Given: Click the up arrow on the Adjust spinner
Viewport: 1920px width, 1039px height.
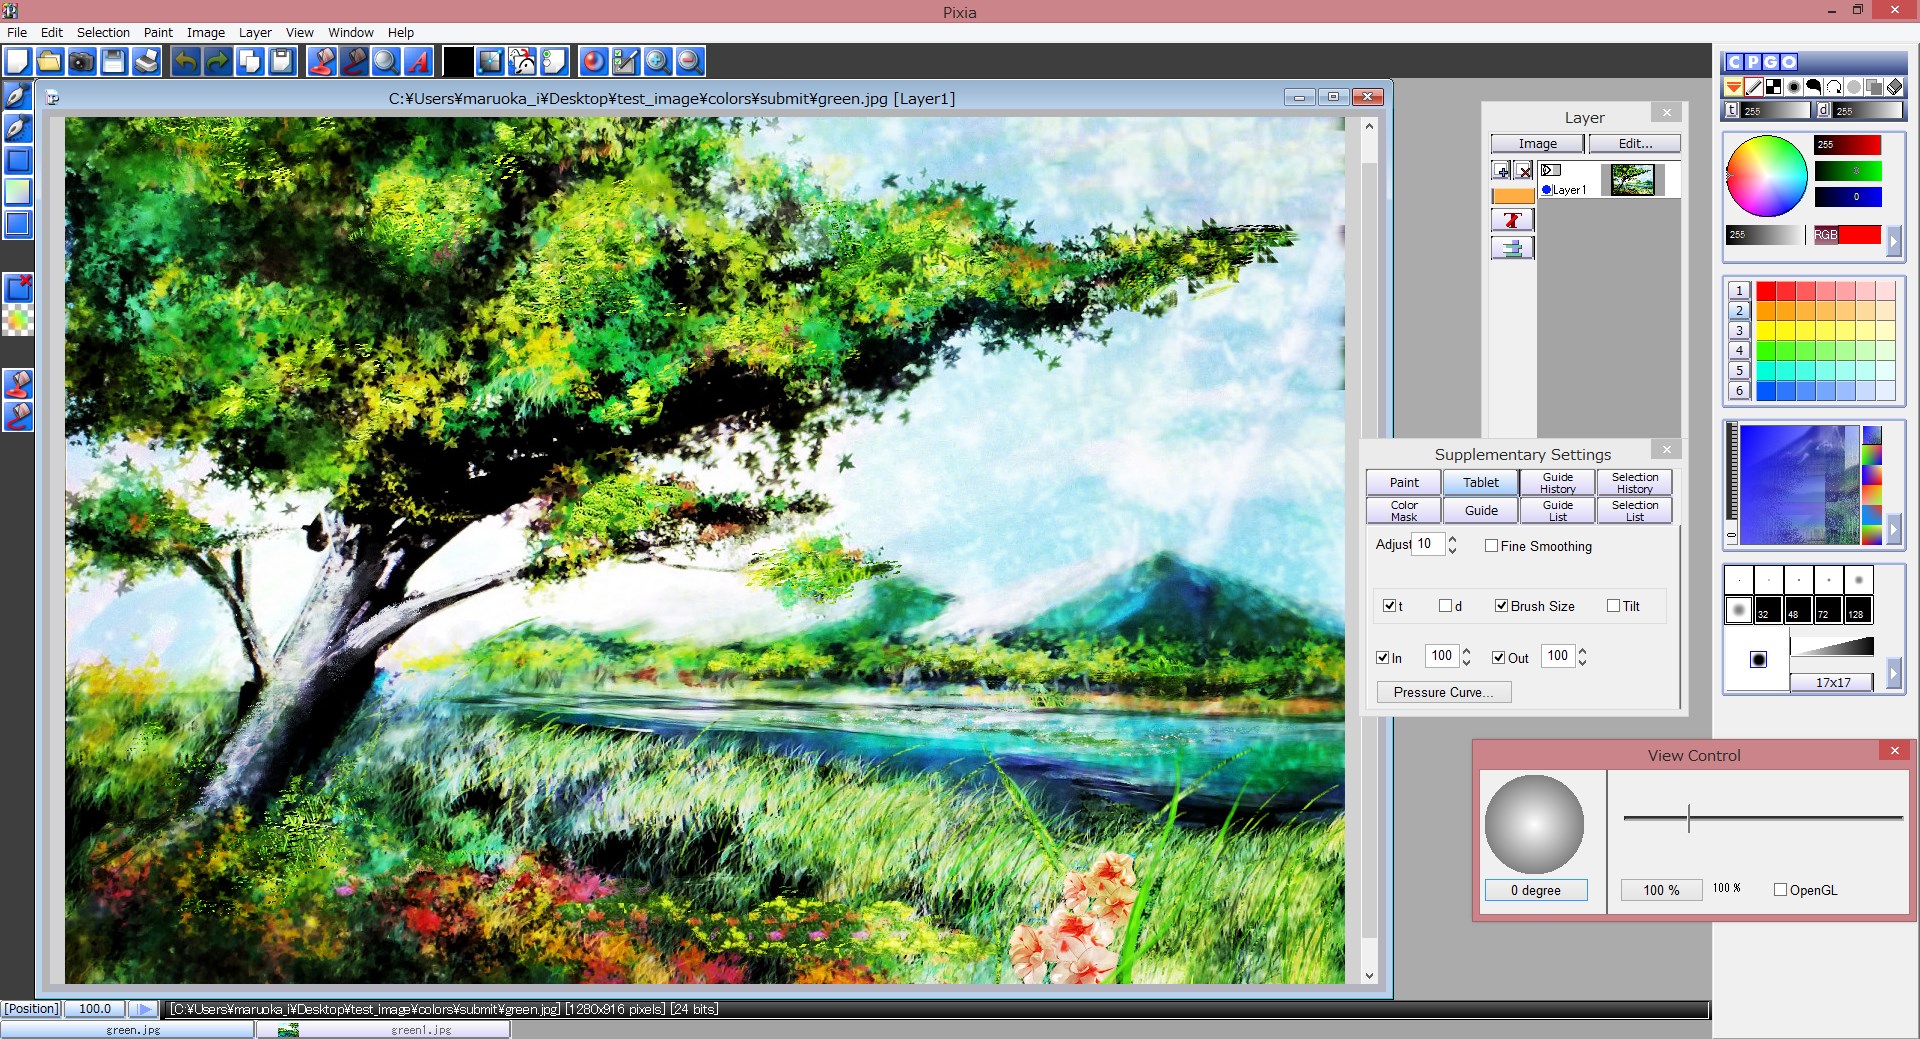Looking at the screenshot, I should click(1452, 539).
